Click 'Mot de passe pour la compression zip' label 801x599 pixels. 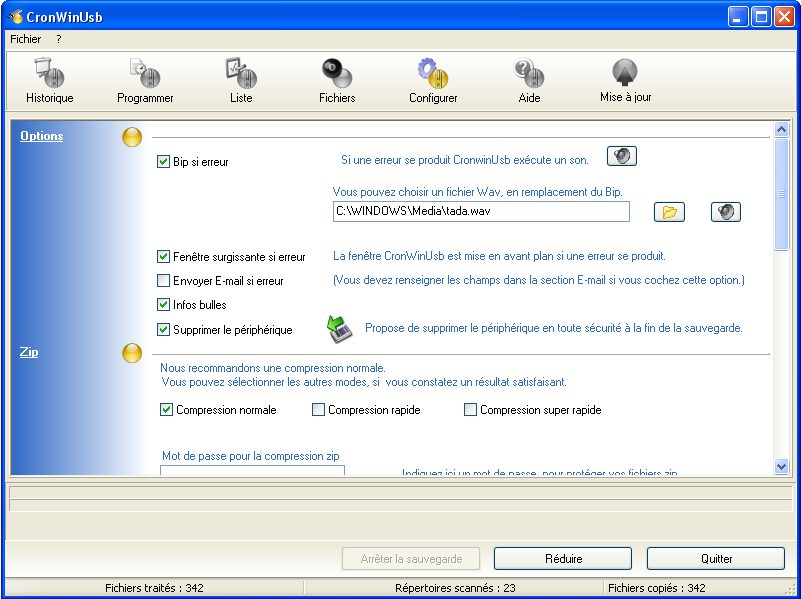pyautogui.click(x=250, y=456)
